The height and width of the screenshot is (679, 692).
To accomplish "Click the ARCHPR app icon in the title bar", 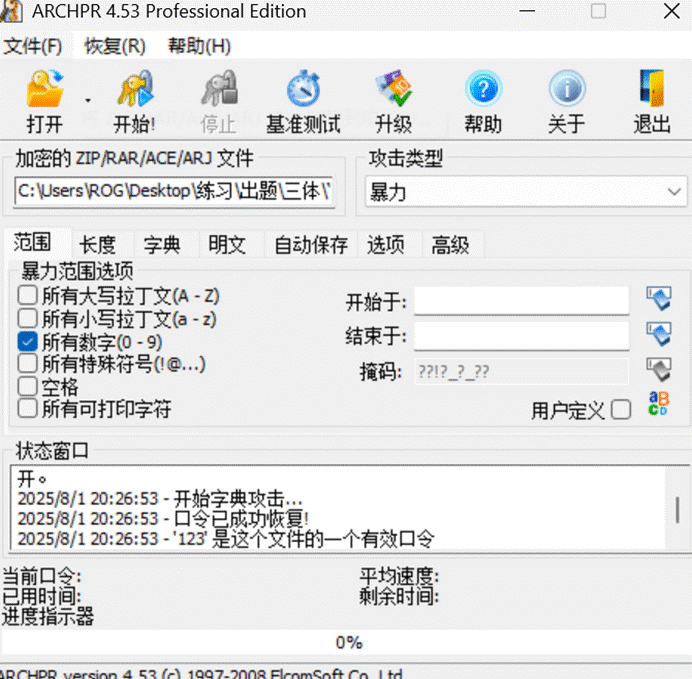I will (11, 11).
